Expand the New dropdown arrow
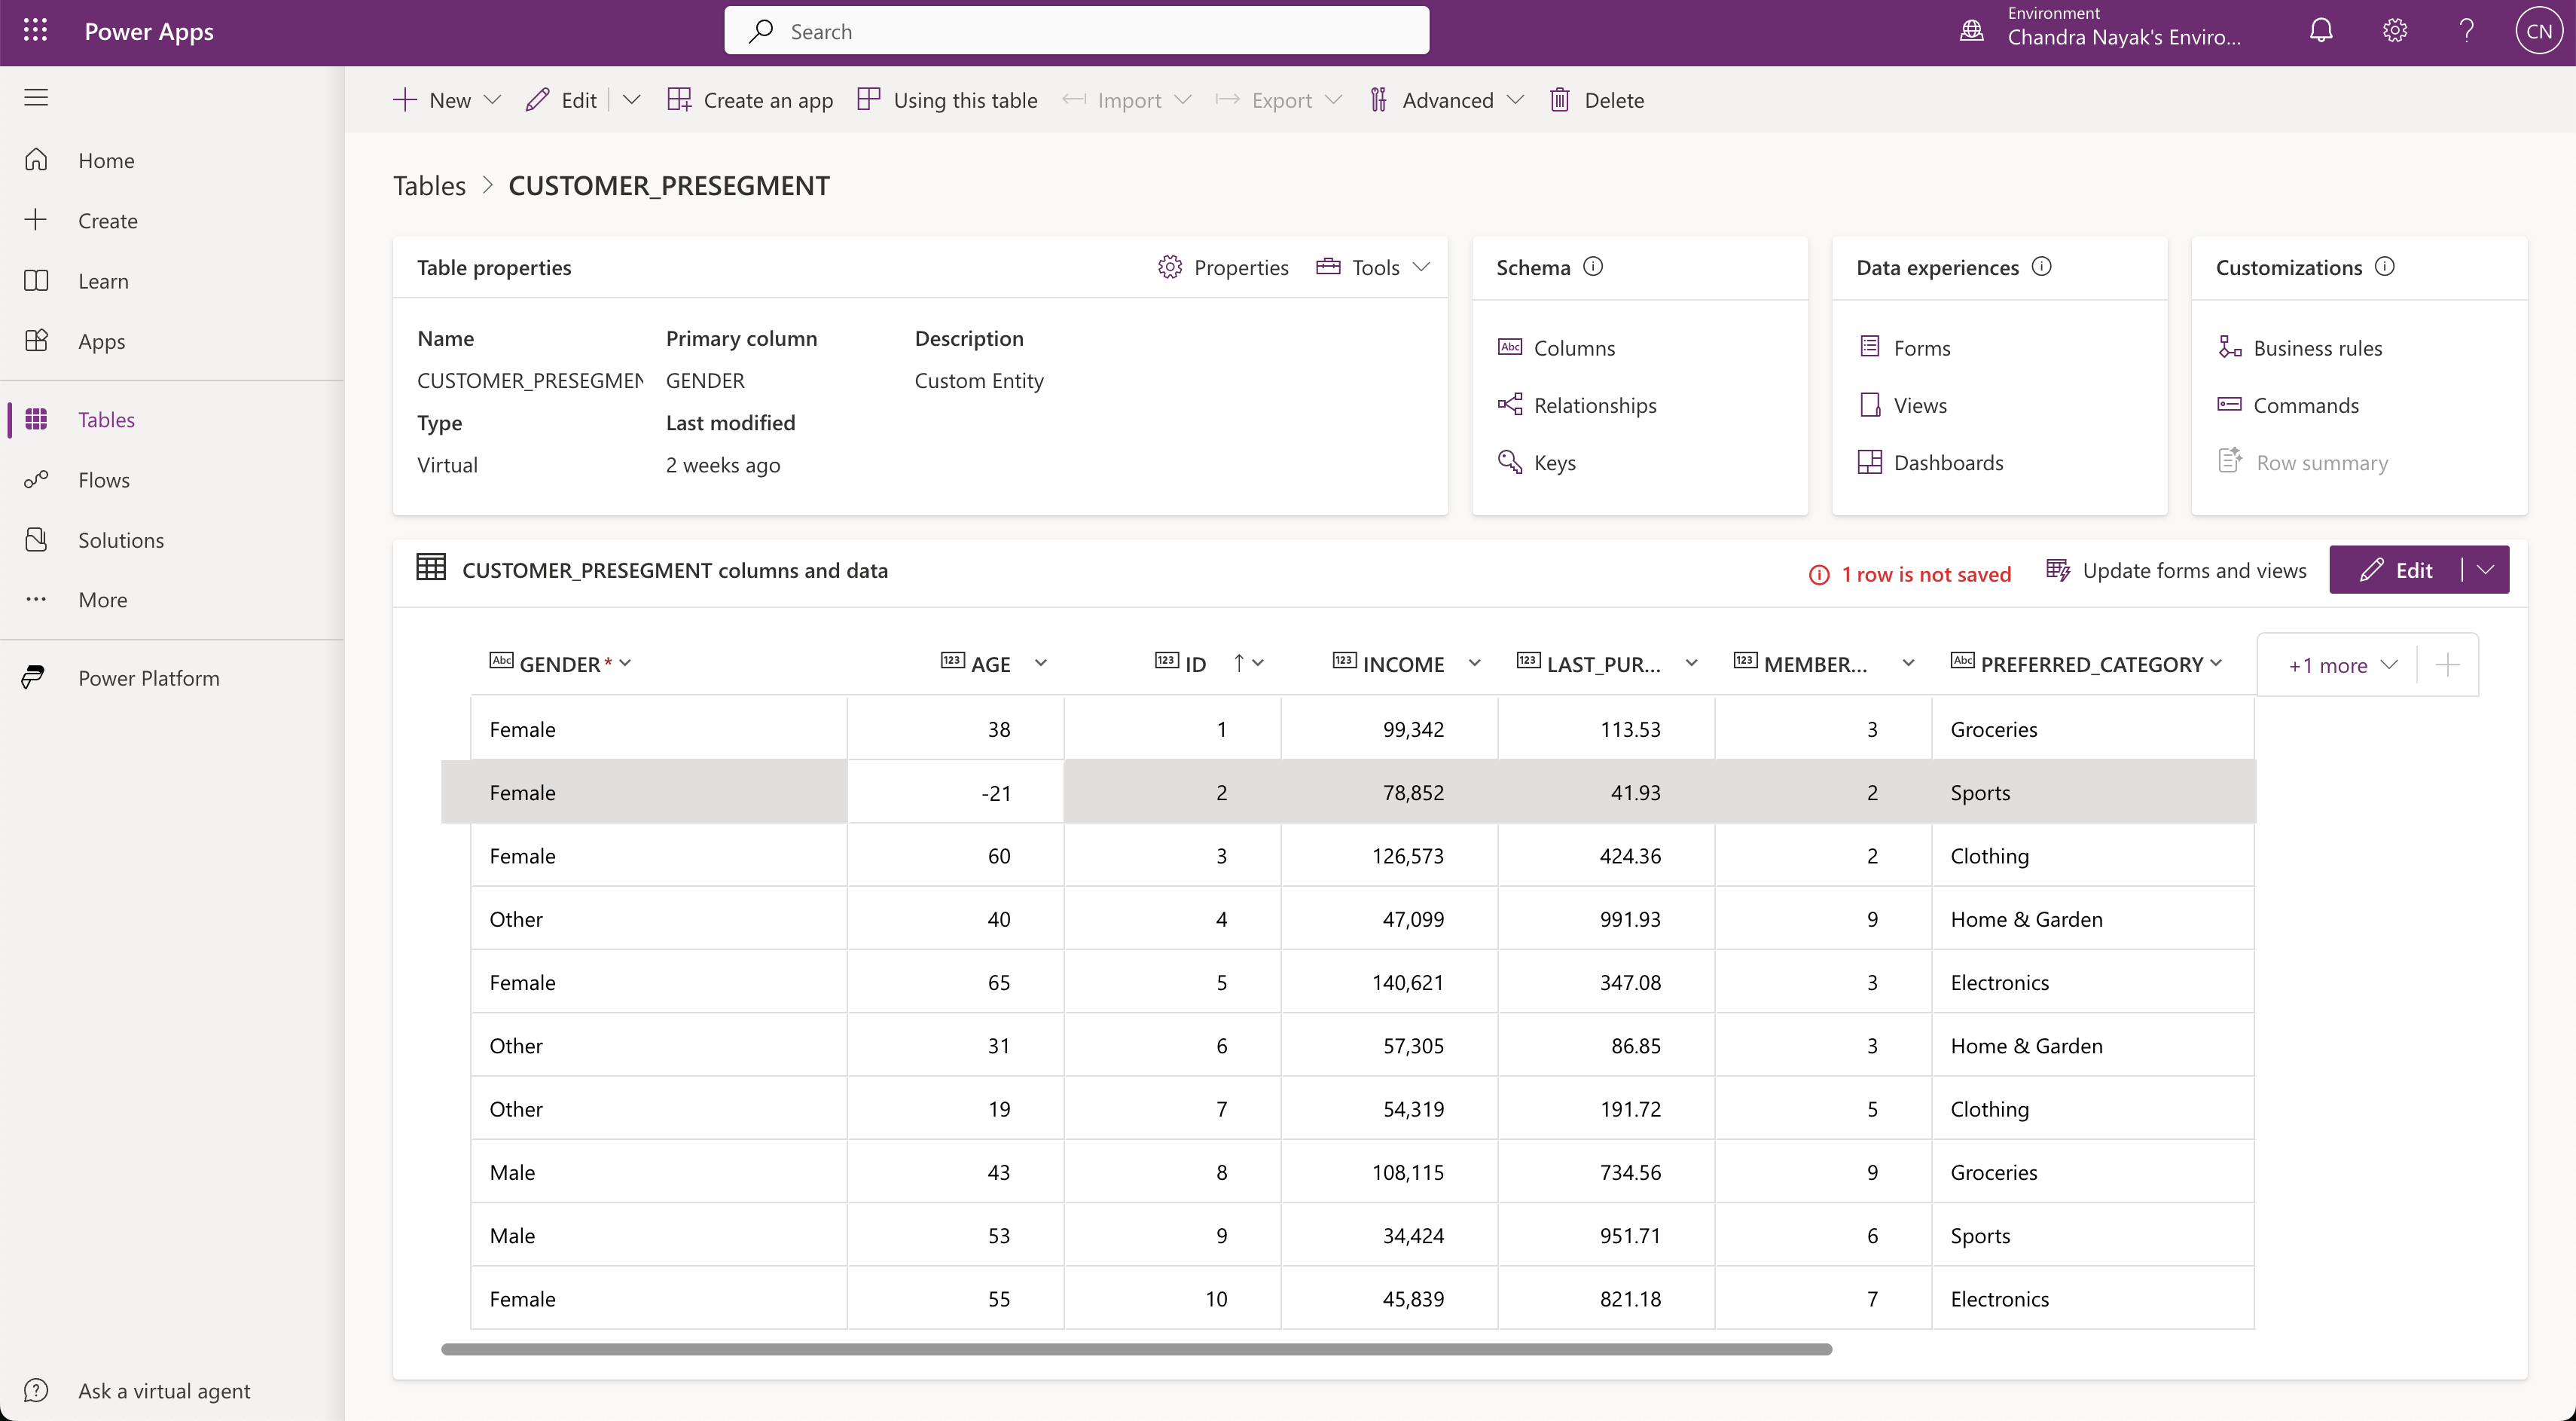This screenshot has height=1421, width=2576. 492,100
